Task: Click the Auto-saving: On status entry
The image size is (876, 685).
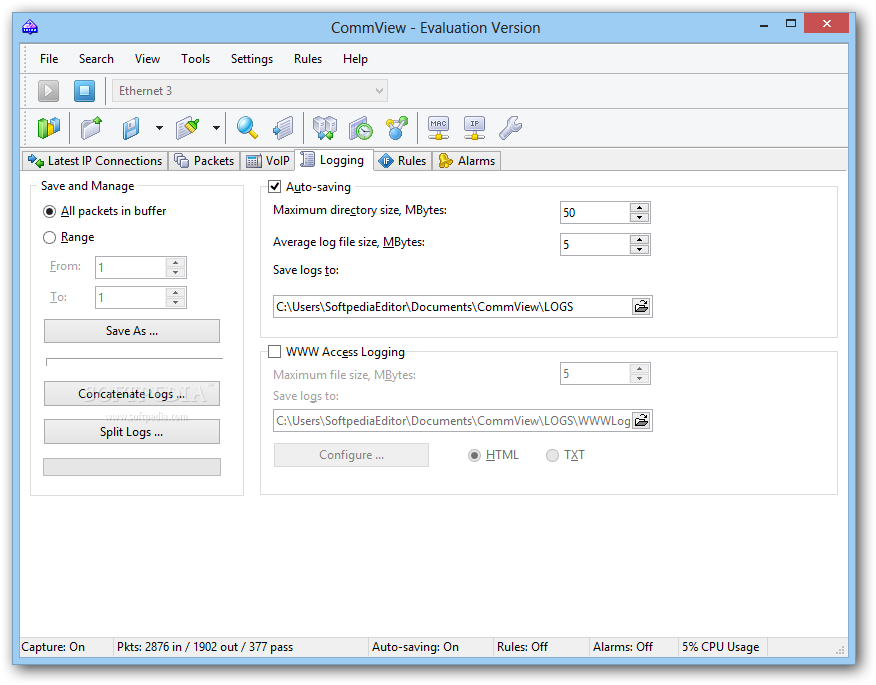Action: (416, 646)
